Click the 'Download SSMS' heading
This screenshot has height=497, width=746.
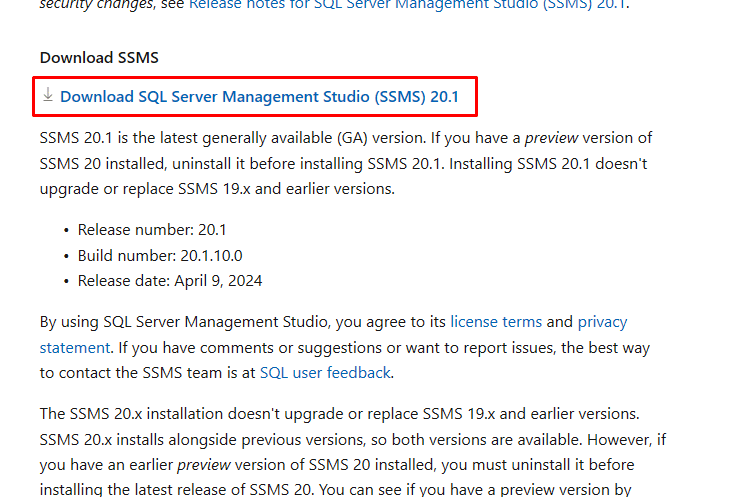pyautogui.click(x=99, y=58)
